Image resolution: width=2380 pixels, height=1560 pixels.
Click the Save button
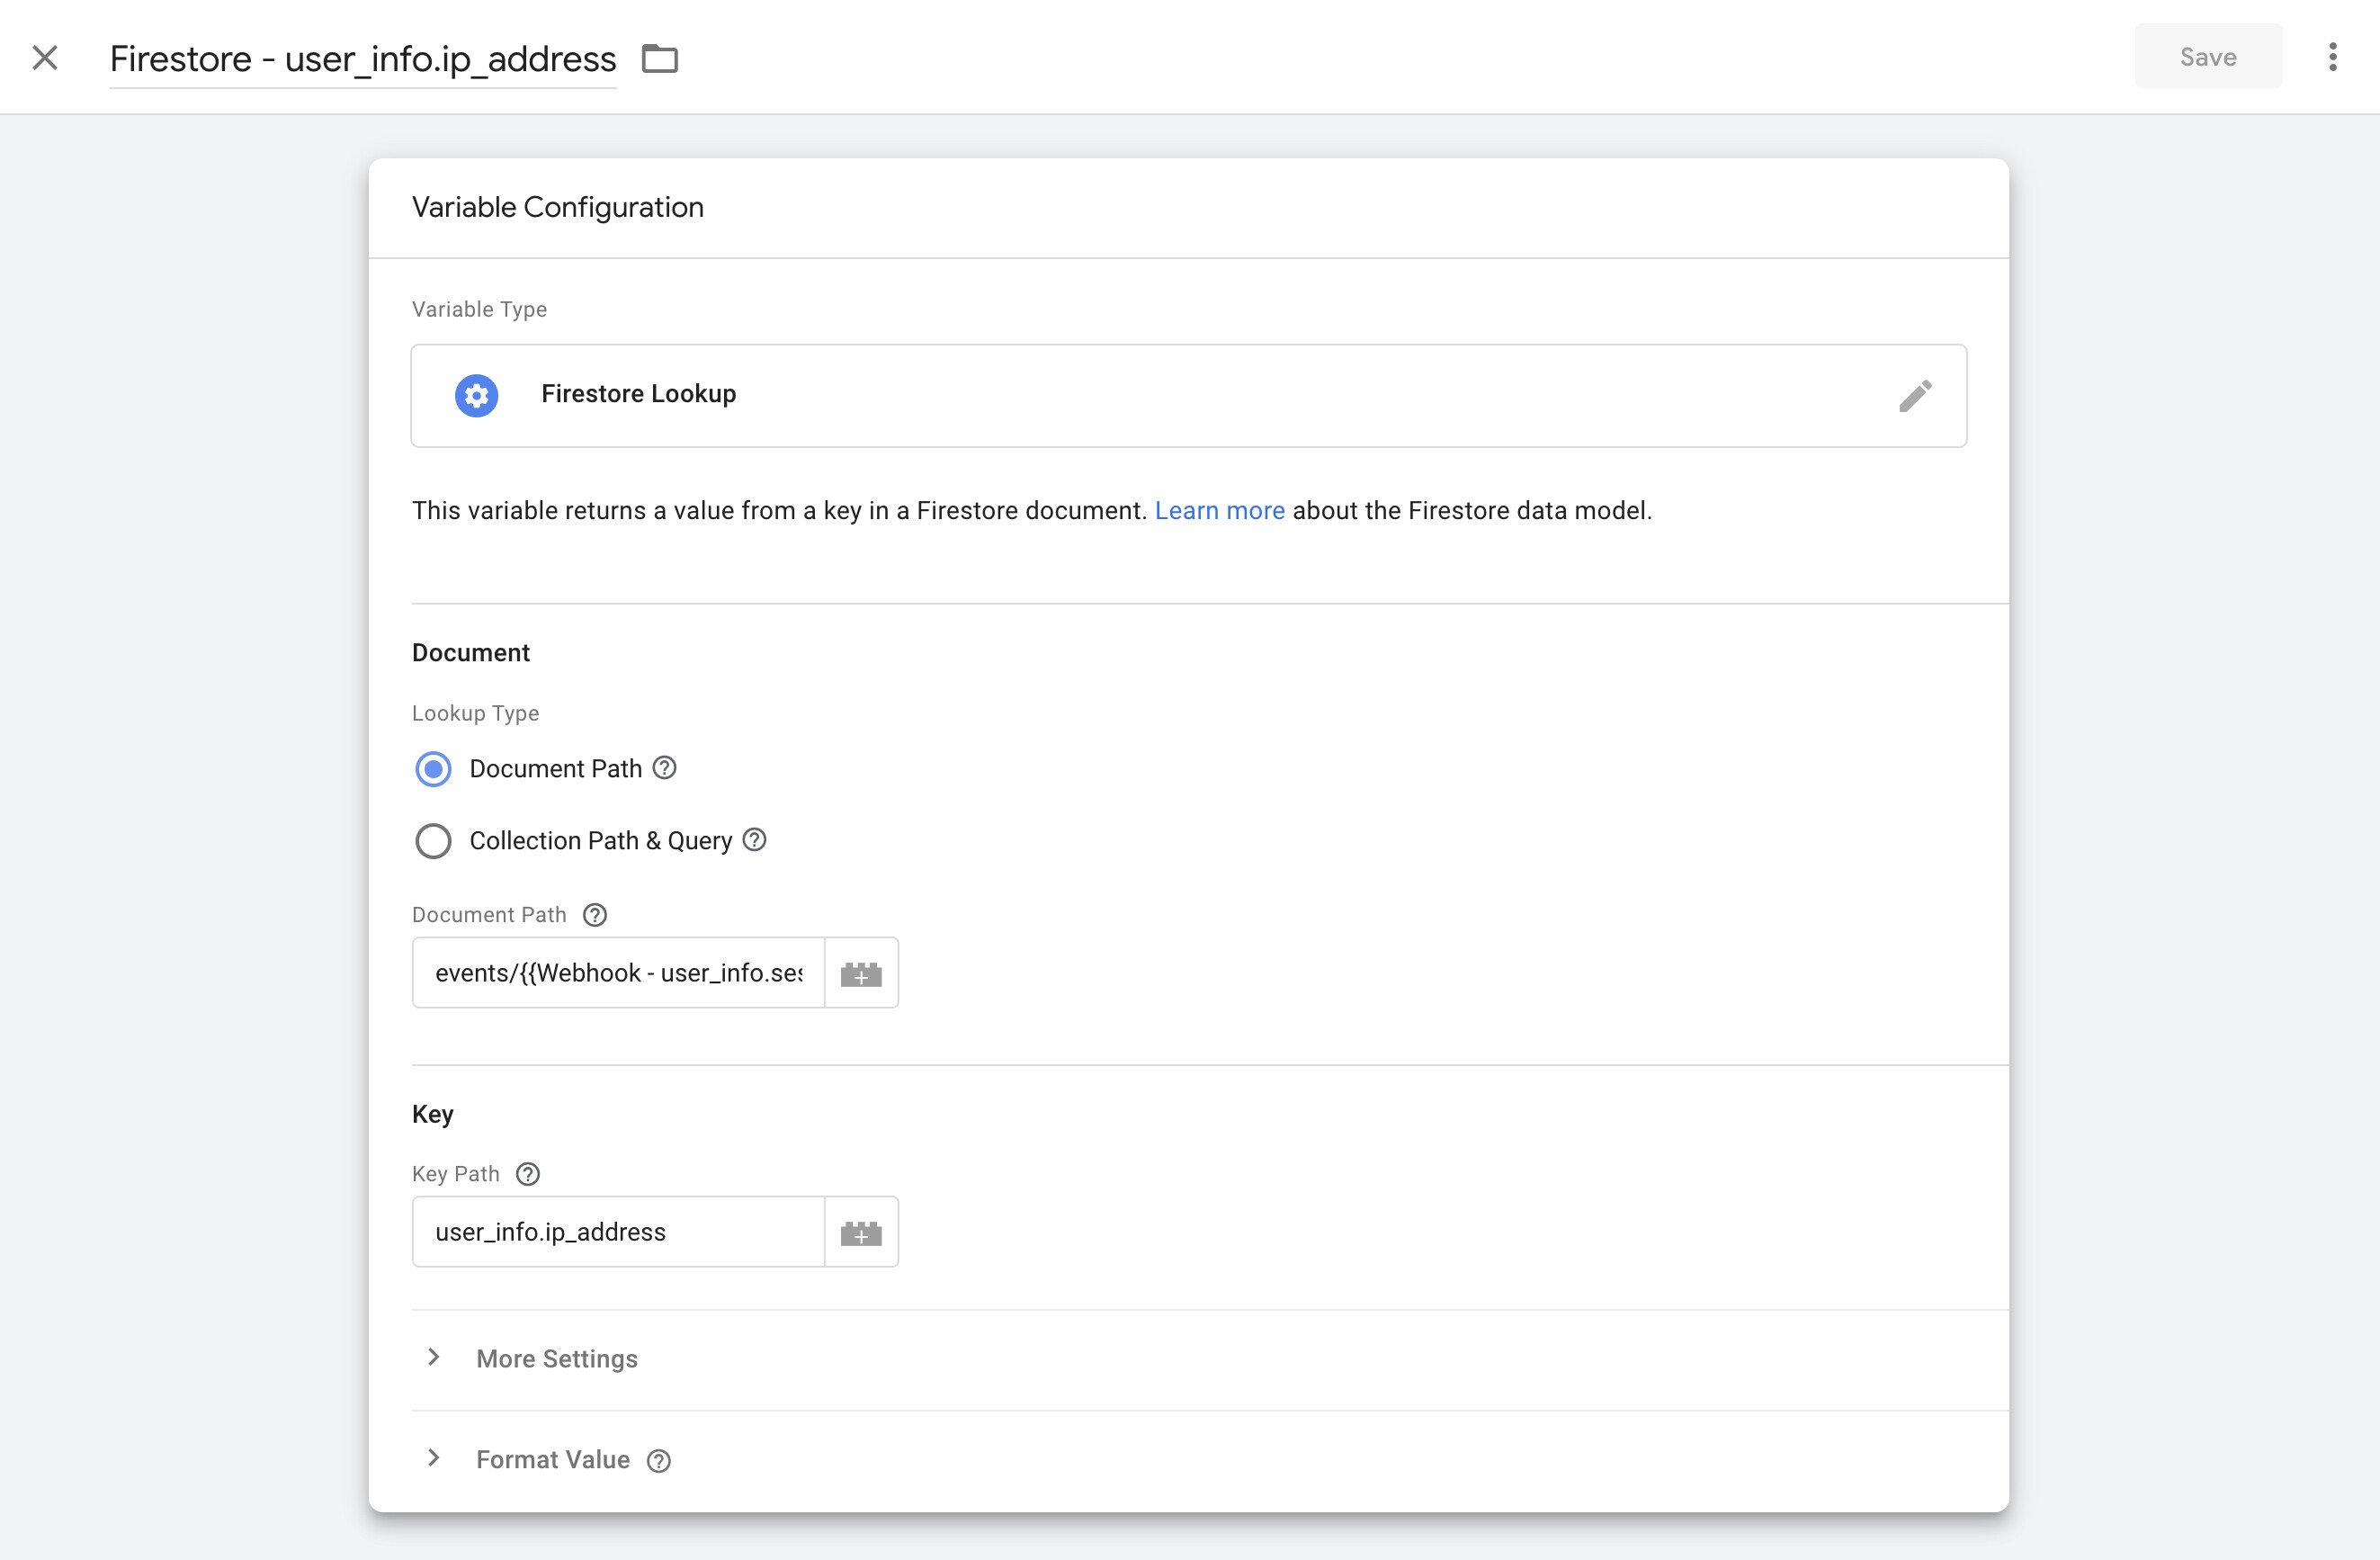2208,57
